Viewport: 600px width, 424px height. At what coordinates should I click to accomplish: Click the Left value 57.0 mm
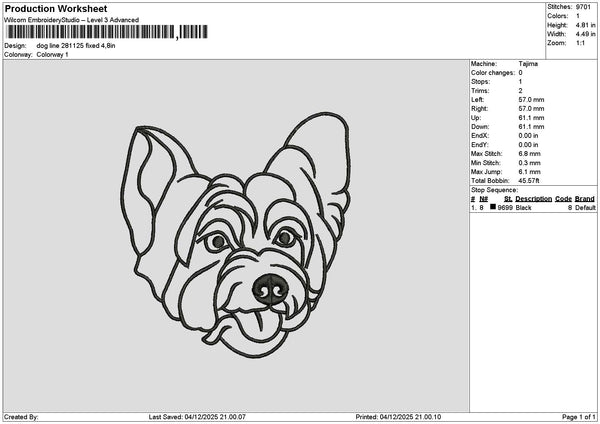click(x=531, y=99)
